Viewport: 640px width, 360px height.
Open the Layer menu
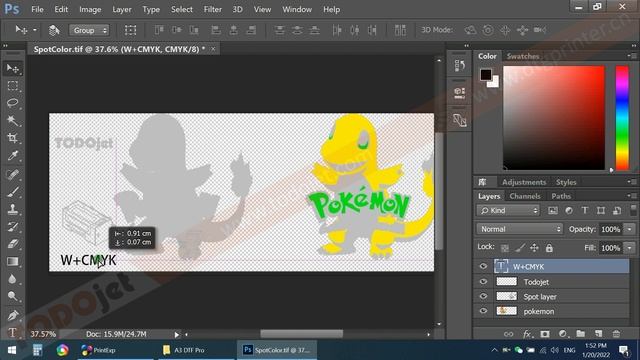122,9
